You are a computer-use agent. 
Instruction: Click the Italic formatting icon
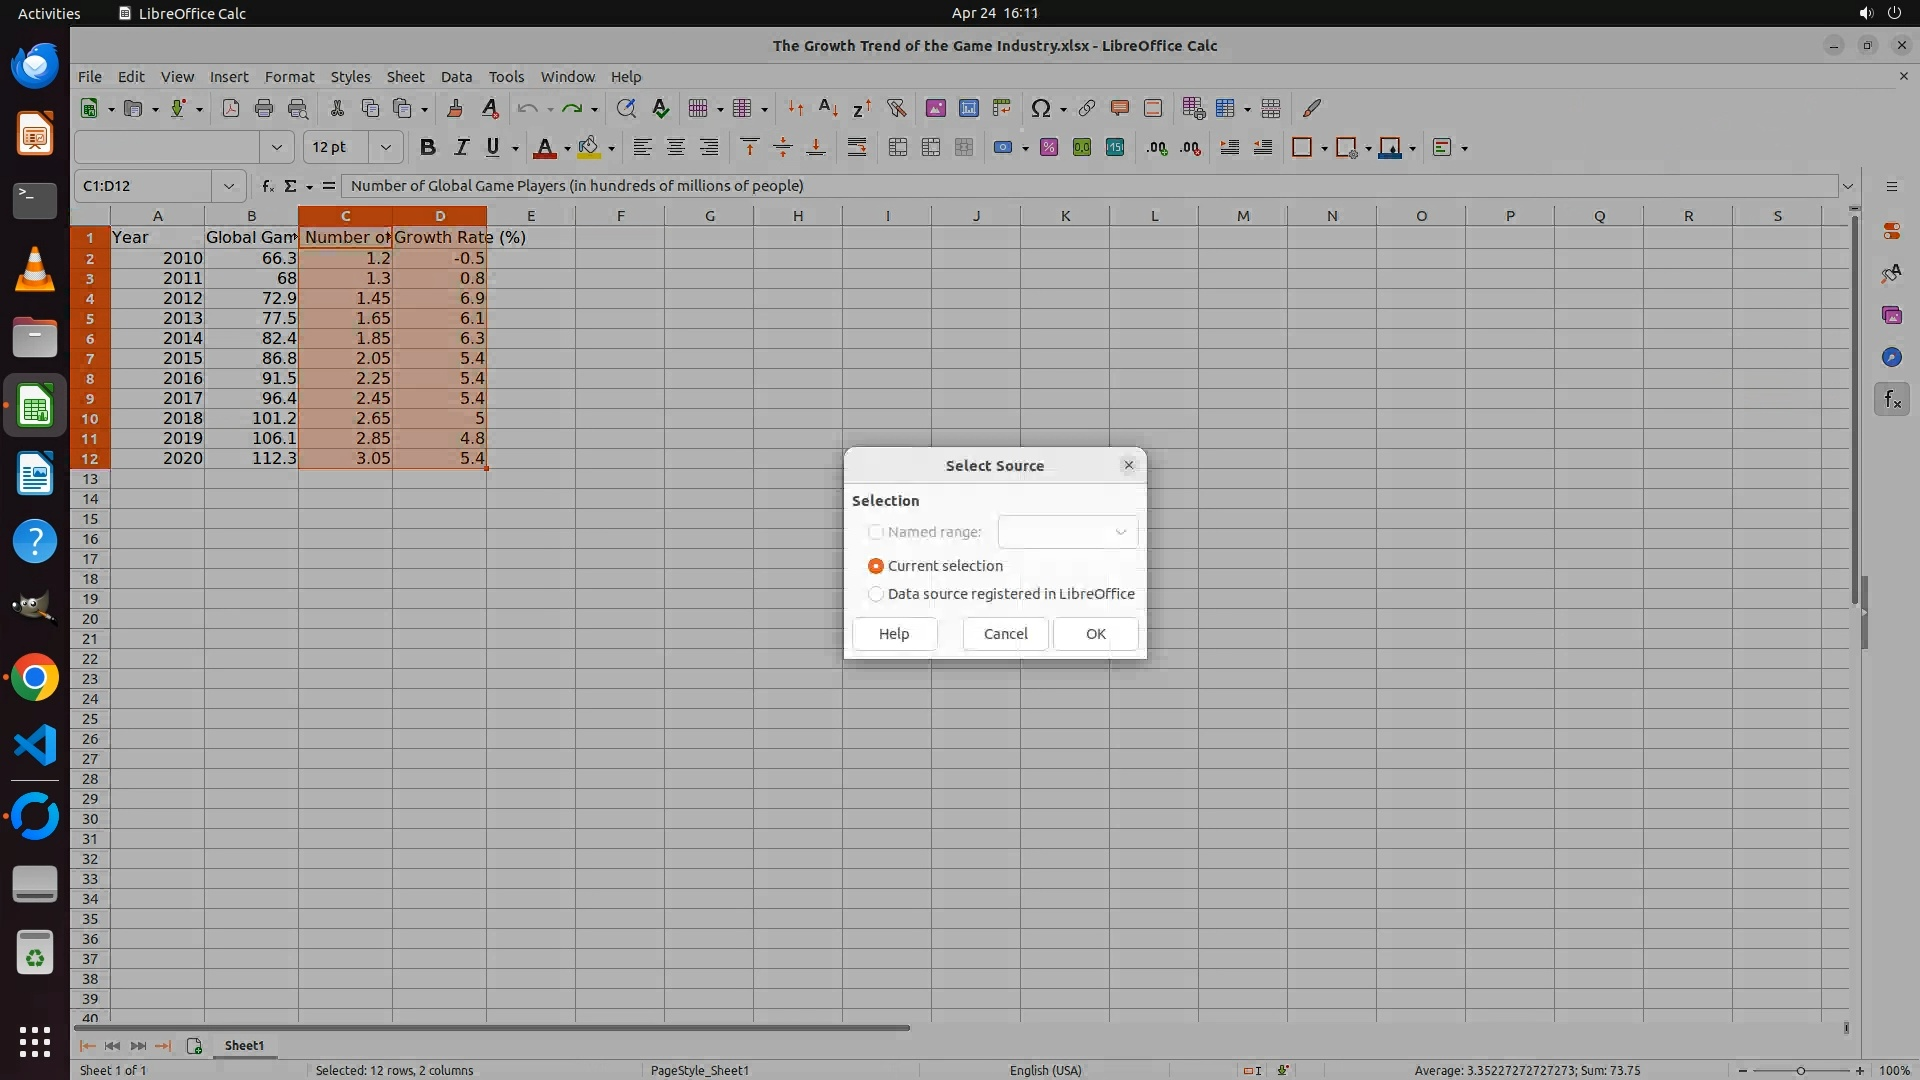(x=461, y=148)
